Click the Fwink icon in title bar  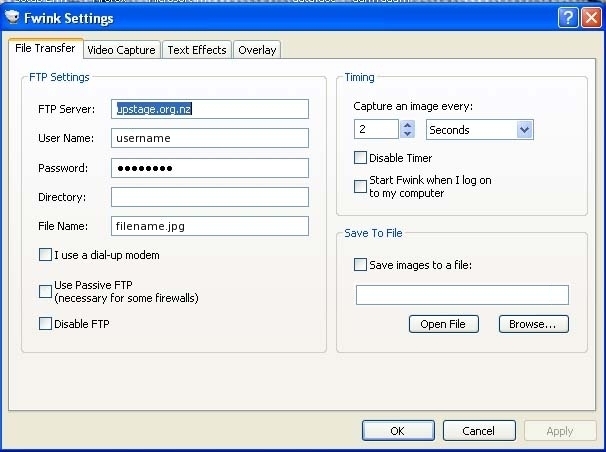click(x=13, y=18)
